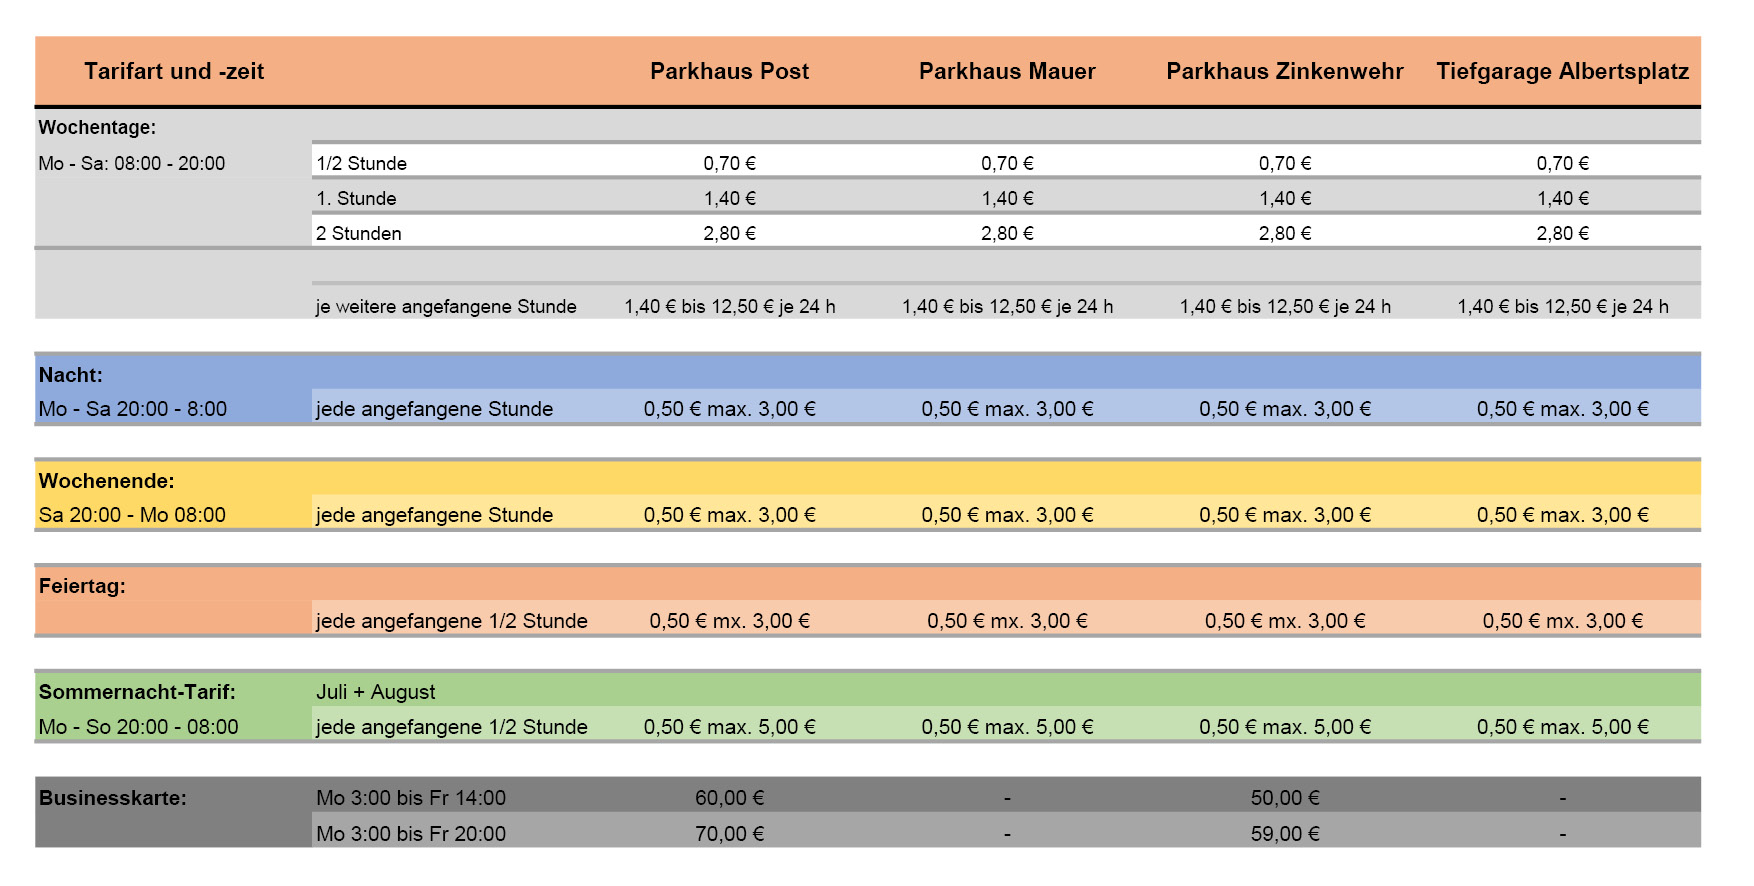Click the 'Nacht:' section heading

[x=71, y=375]
